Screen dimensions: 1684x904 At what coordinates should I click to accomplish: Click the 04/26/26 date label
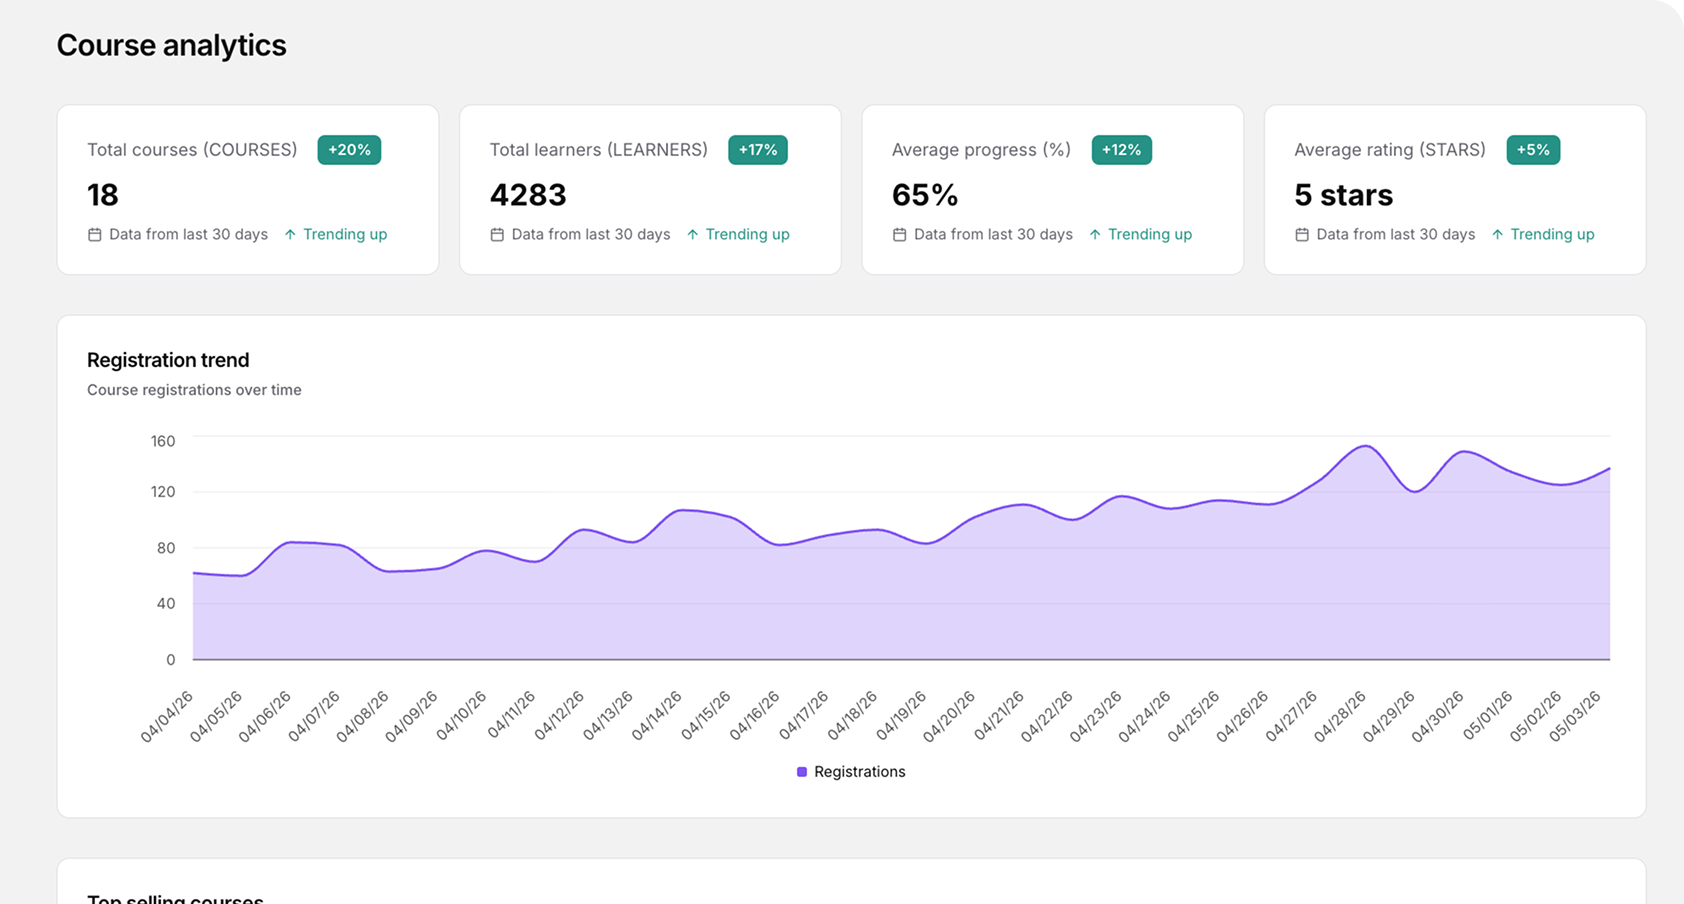click(x=1243, y=716)
